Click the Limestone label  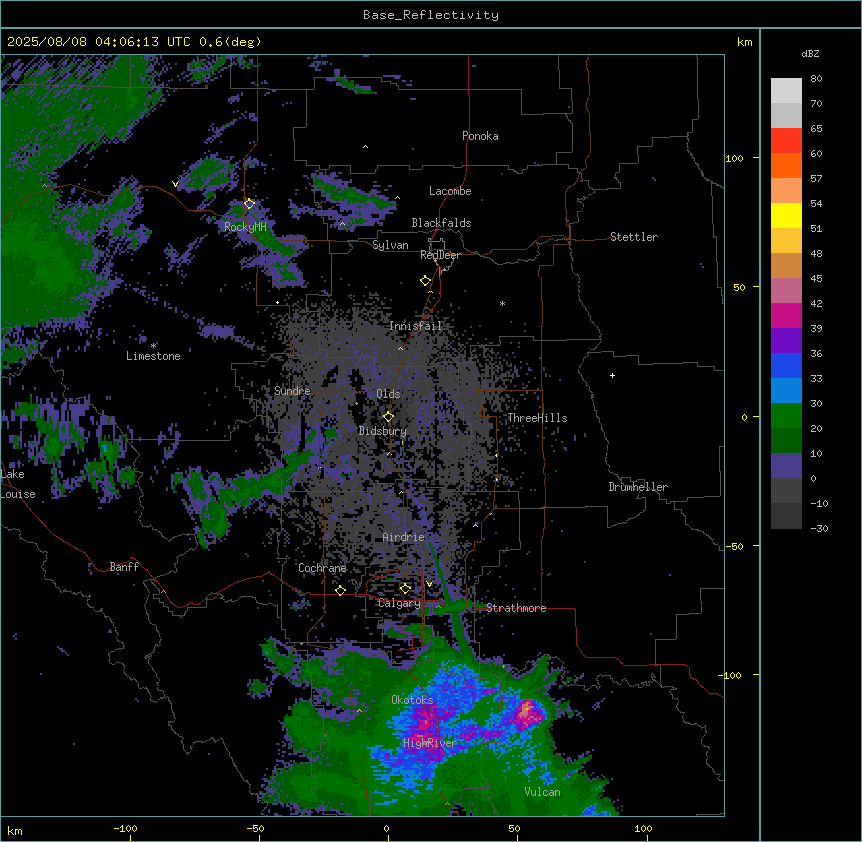point(153,356)
